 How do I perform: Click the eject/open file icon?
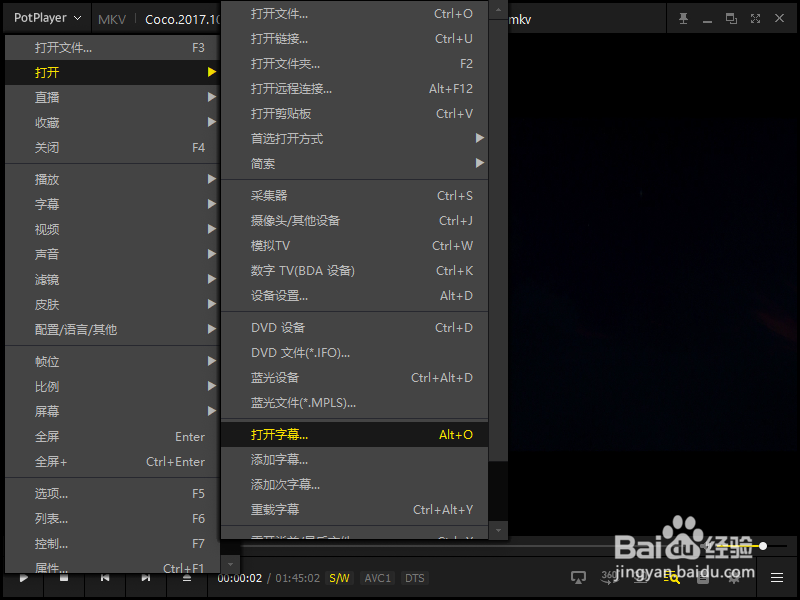[x=187, y=578]
